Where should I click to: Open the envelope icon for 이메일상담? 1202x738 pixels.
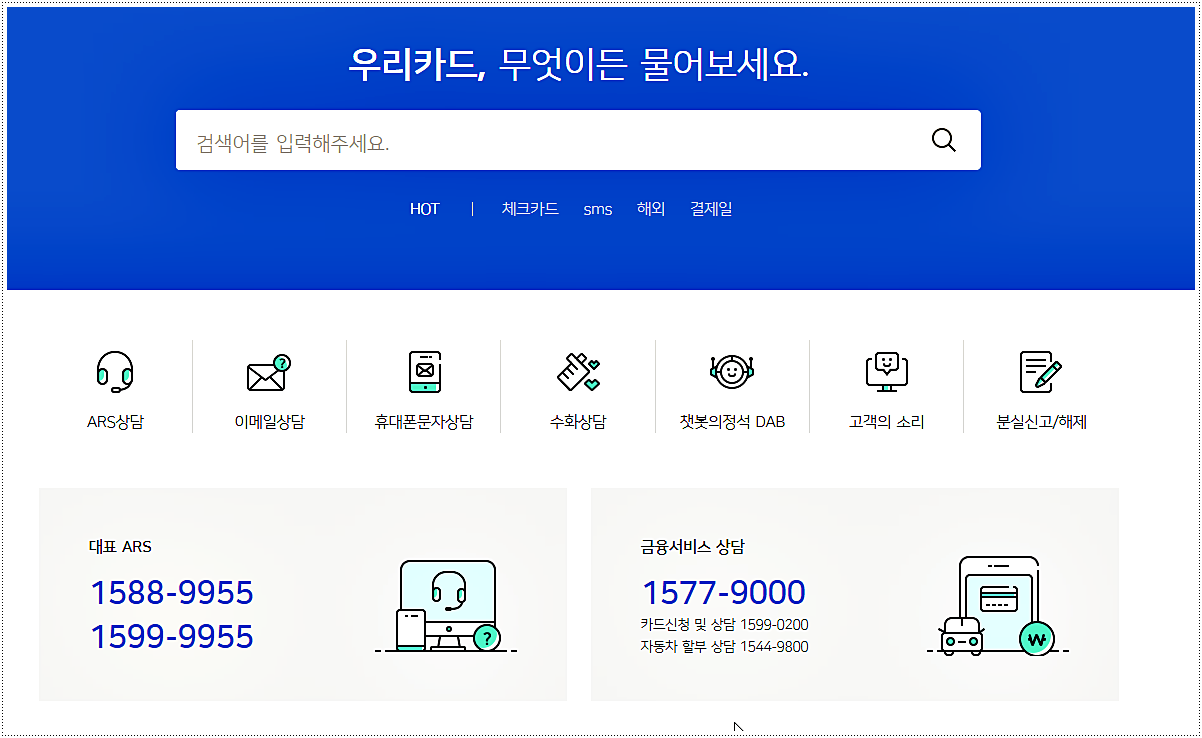[x=269, y=373]
